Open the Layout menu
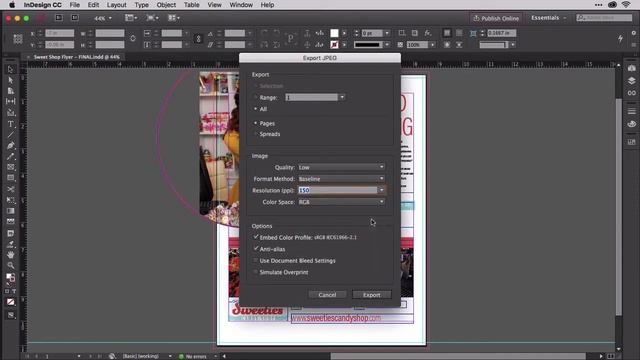Viewport: 640px width, 360px height. (116, 5)
